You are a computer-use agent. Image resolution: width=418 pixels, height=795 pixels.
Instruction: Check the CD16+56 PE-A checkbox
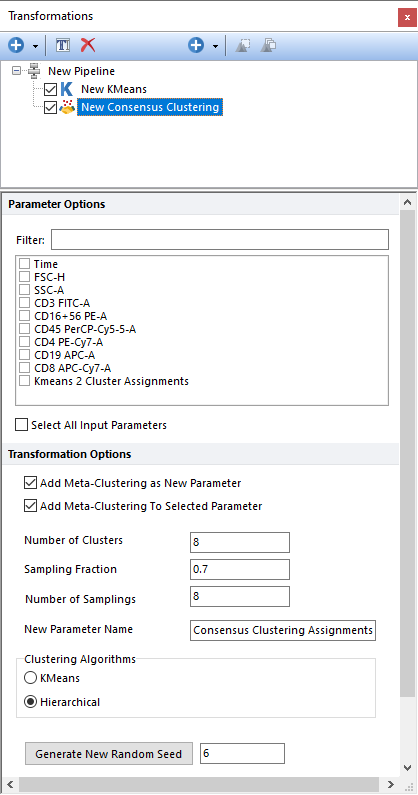pos(25,316)
